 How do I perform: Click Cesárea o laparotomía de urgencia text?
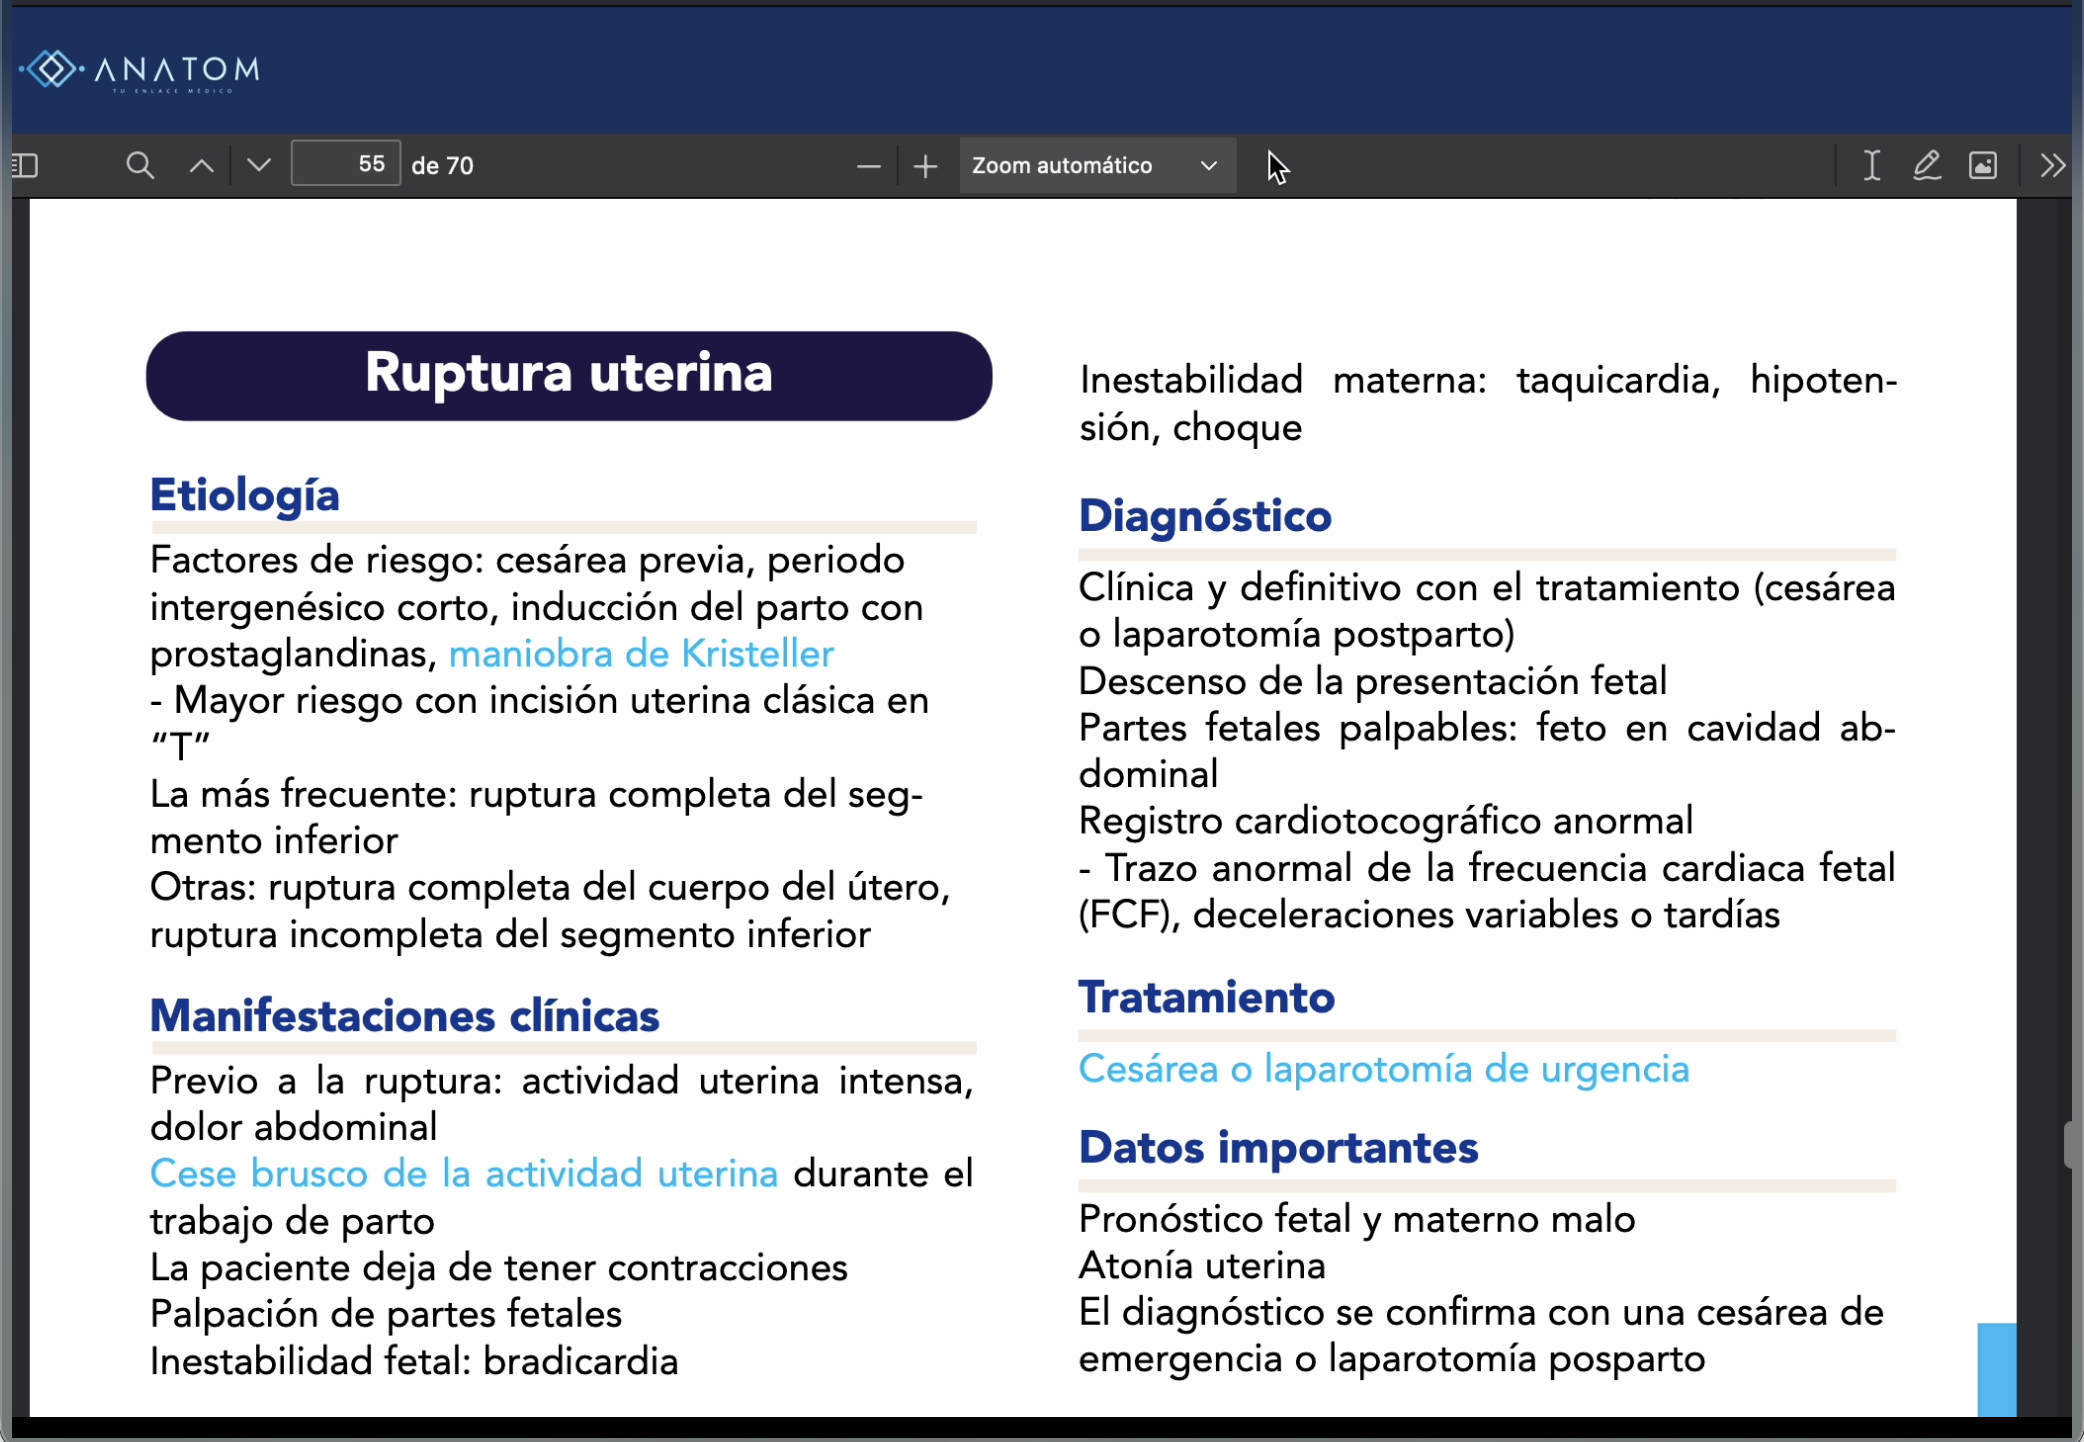point(1383,1069)
